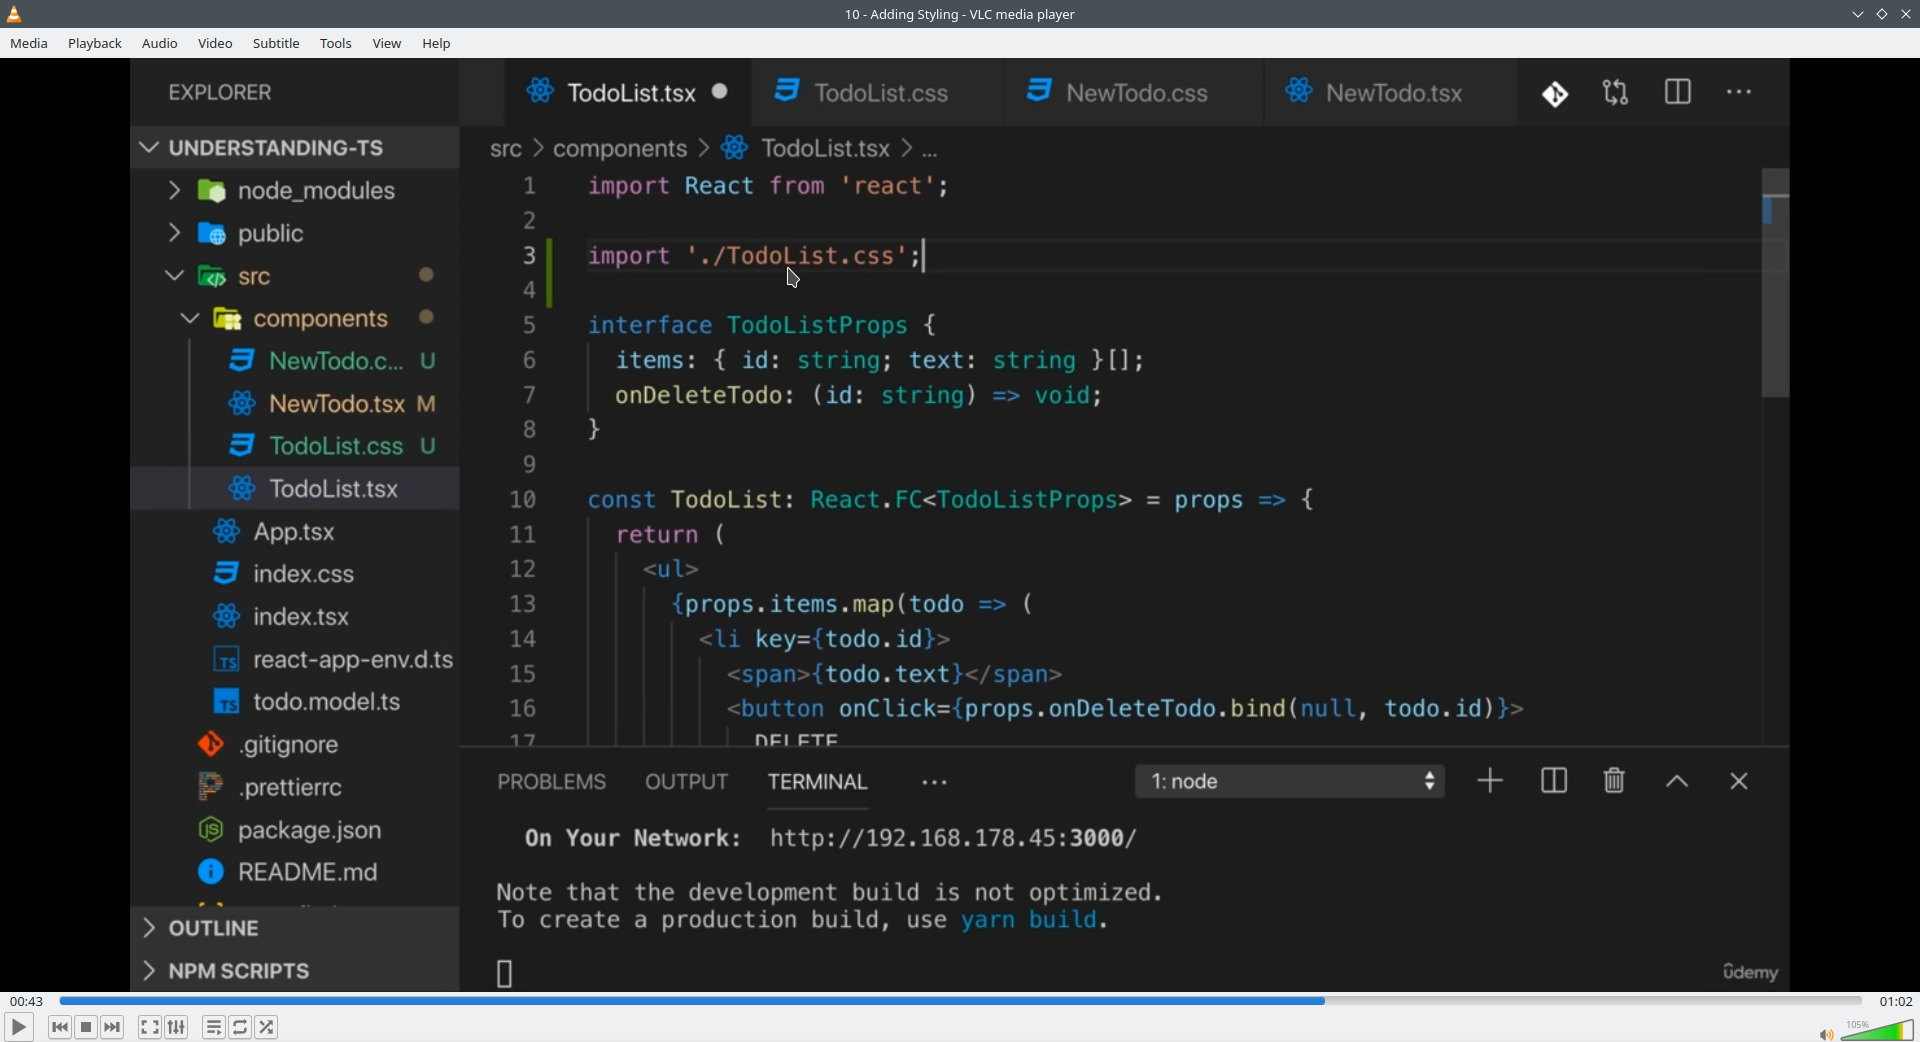Expand the public folder
Screen dimensions: 1920x1042
[295, 234]
